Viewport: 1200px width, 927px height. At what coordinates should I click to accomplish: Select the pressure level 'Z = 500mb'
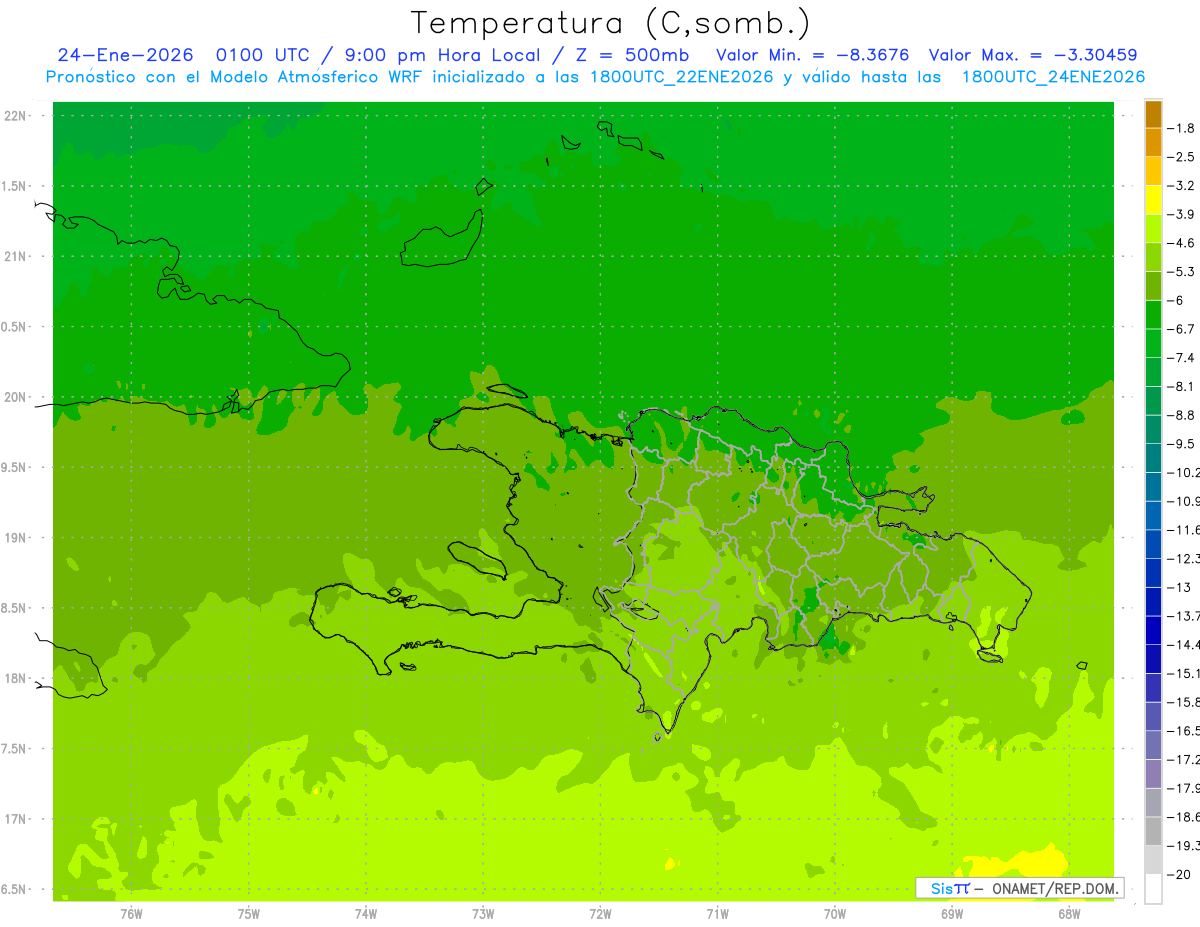point(629,55)
